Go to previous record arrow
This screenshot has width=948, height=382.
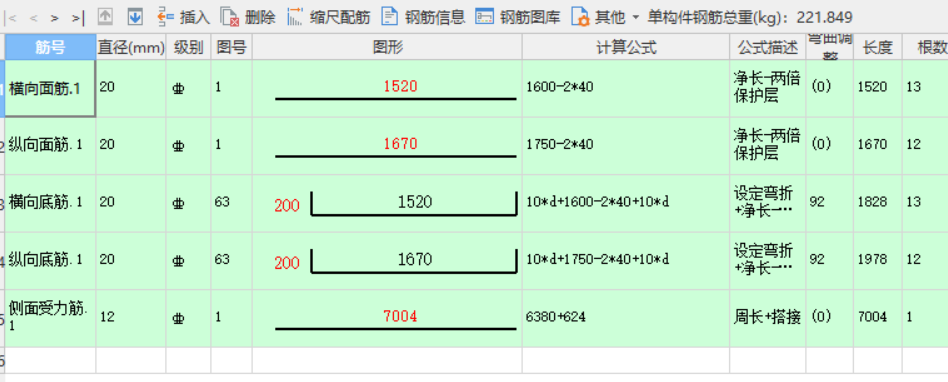34,18
